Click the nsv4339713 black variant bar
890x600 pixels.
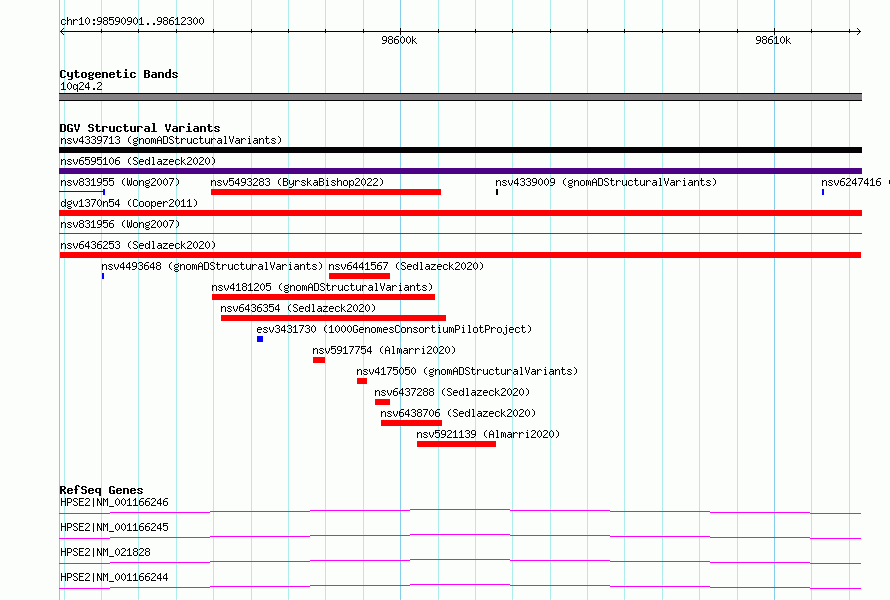[x=460, y=150]
